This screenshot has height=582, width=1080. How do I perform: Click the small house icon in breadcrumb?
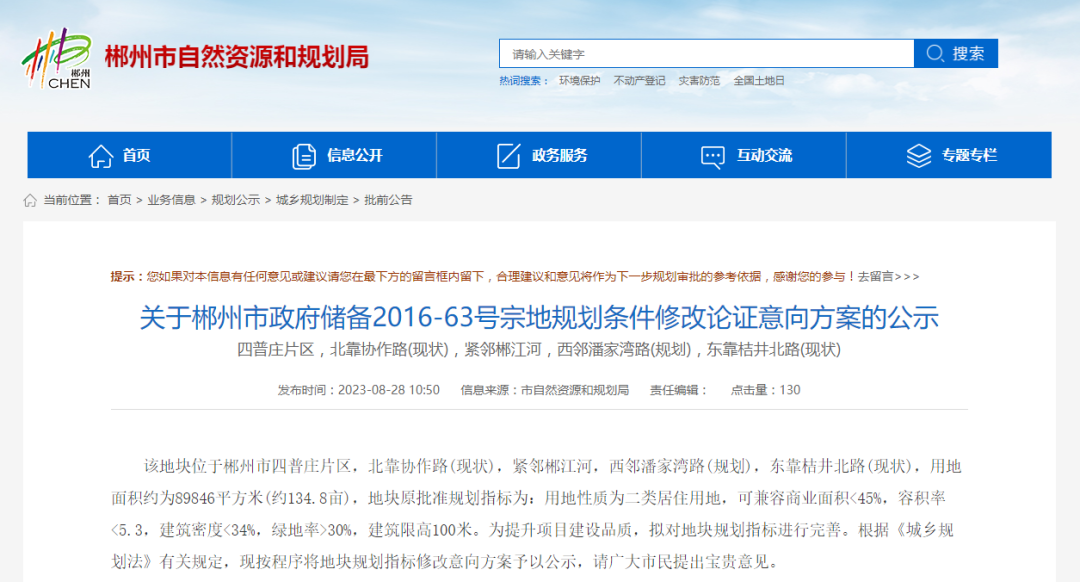(x=30, y=200)
